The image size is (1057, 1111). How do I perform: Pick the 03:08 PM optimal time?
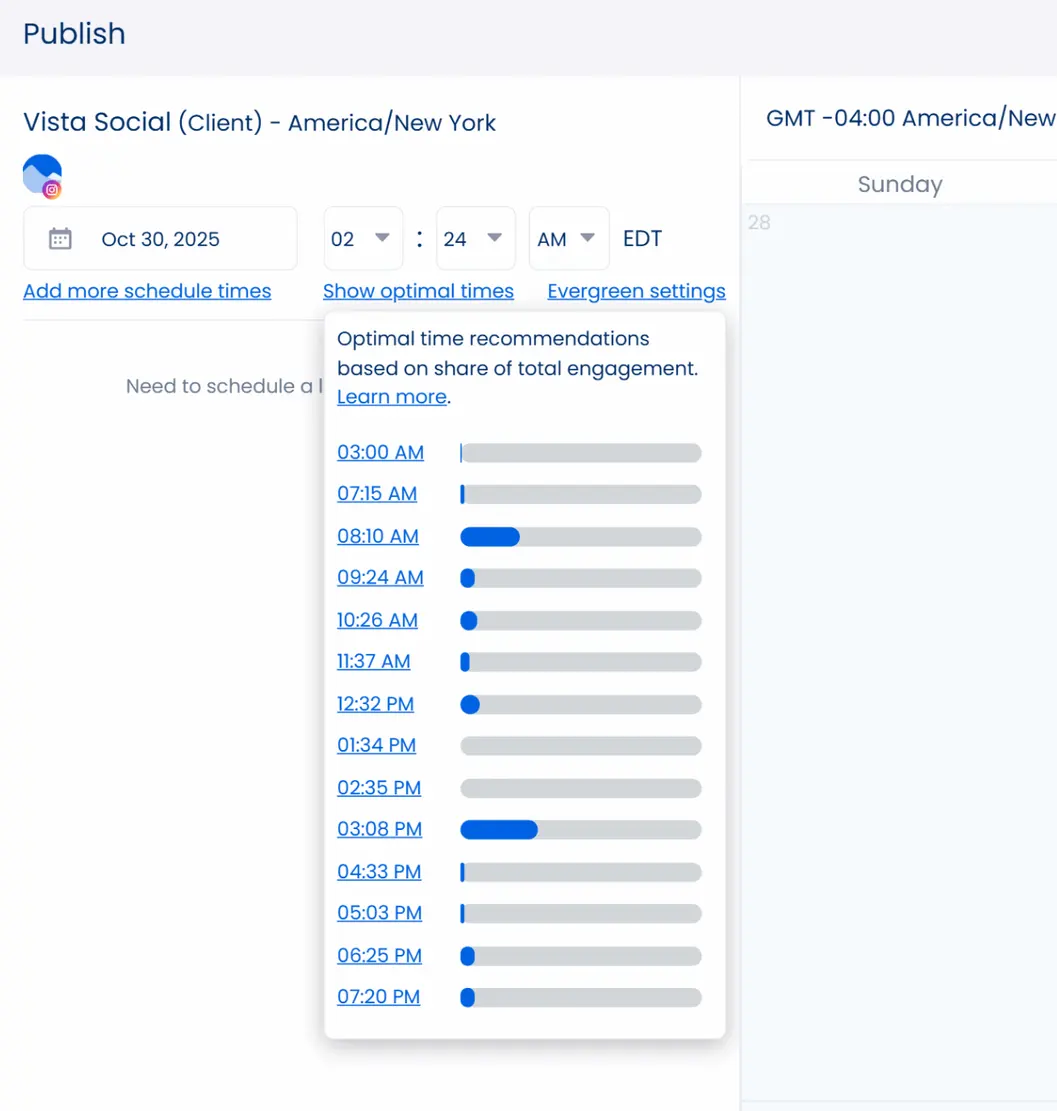tap(379, 829)
